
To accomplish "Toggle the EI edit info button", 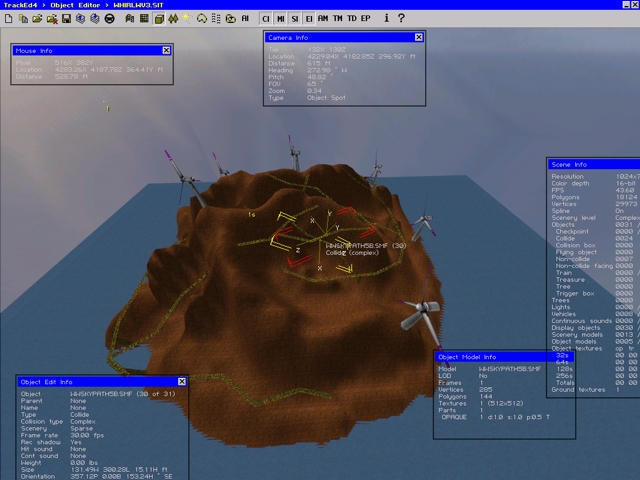I will (309, 19).
